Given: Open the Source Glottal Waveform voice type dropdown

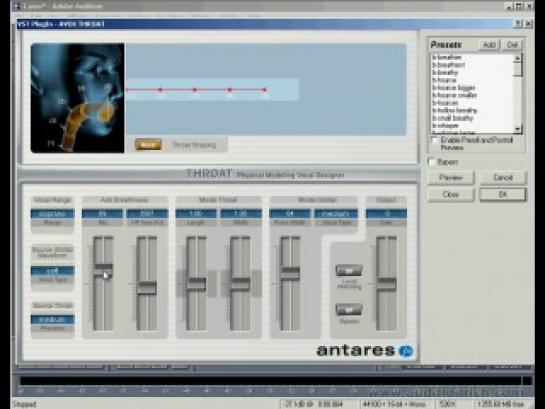Looking at the screenshot, I should [52, 271].
